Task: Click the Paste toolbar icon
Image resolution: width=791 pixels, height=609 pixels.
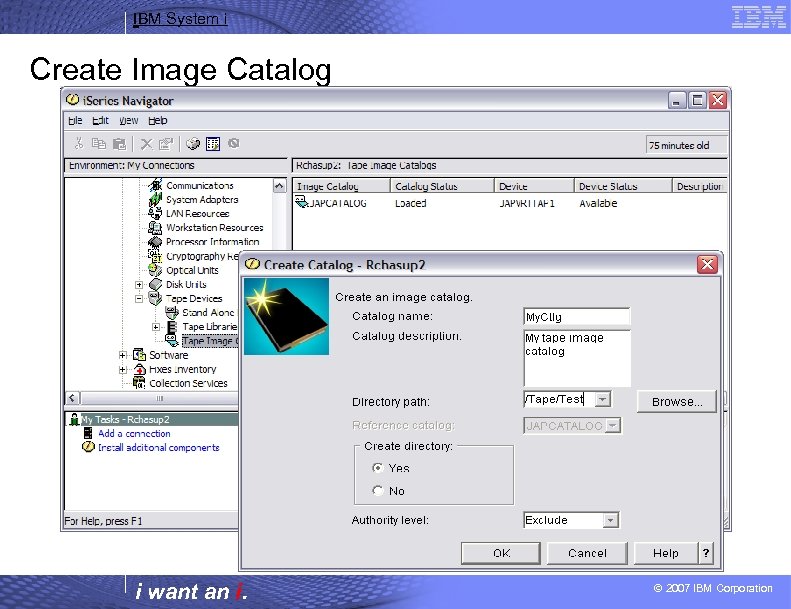Action: tap(119, 144)
